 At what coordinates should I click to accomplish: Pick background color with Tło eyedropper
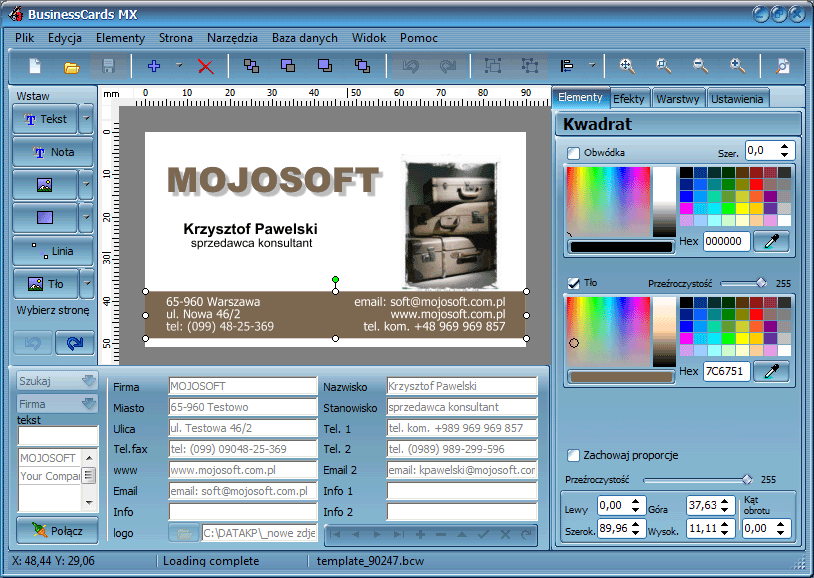click(771, 371)
